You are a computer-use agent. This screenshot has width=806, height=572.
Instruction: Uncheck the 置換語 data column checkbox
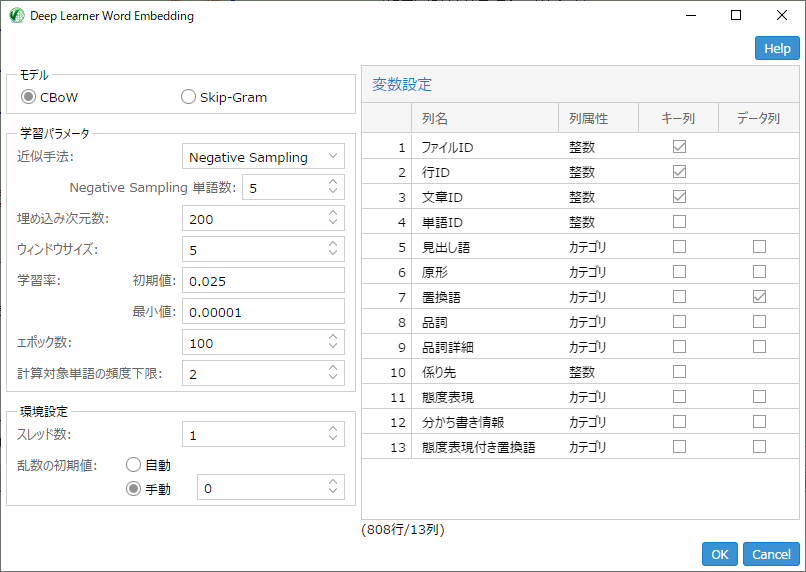[x=760, y=296]
